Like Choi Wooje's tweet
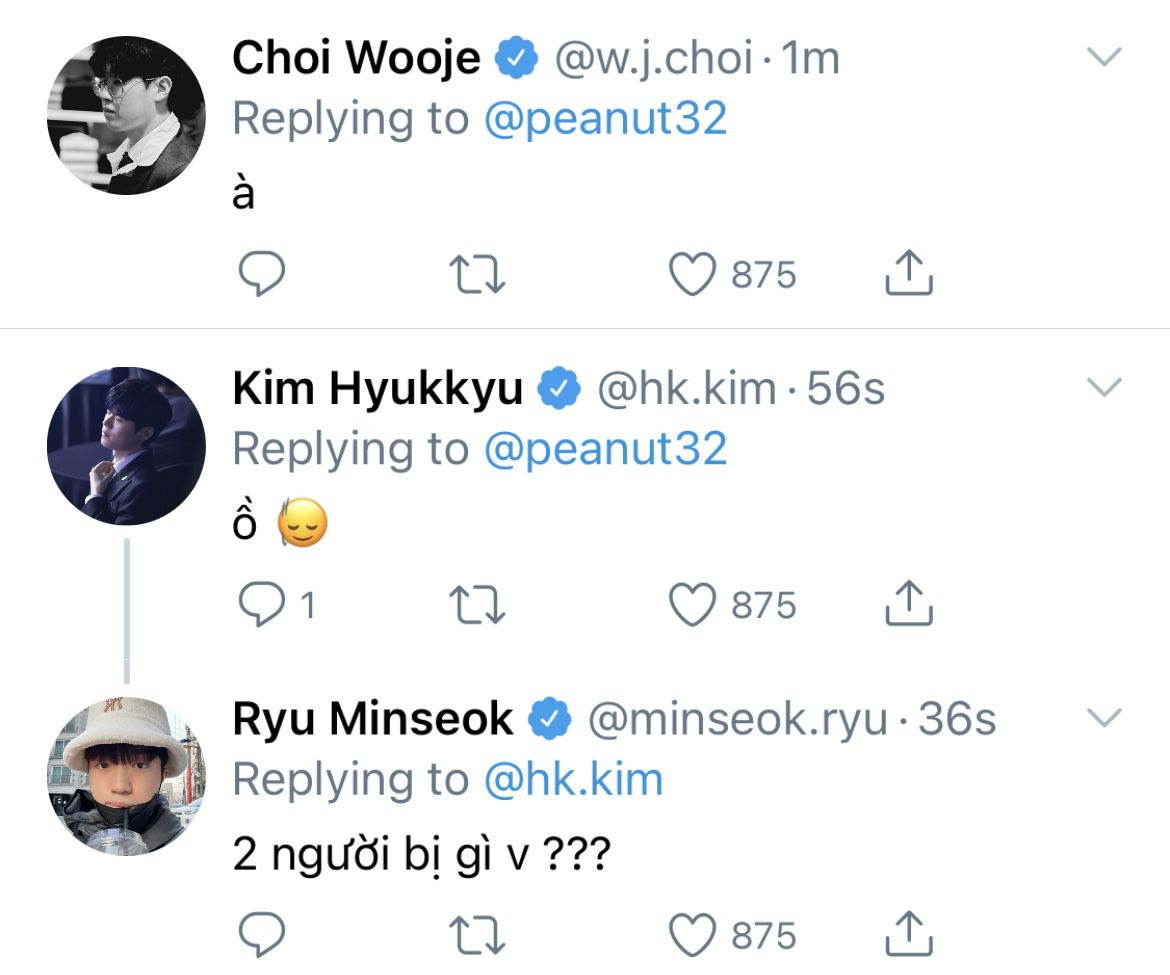This screenshot has height=975, width=1170. pyautogui.click(x=692, y=274)
